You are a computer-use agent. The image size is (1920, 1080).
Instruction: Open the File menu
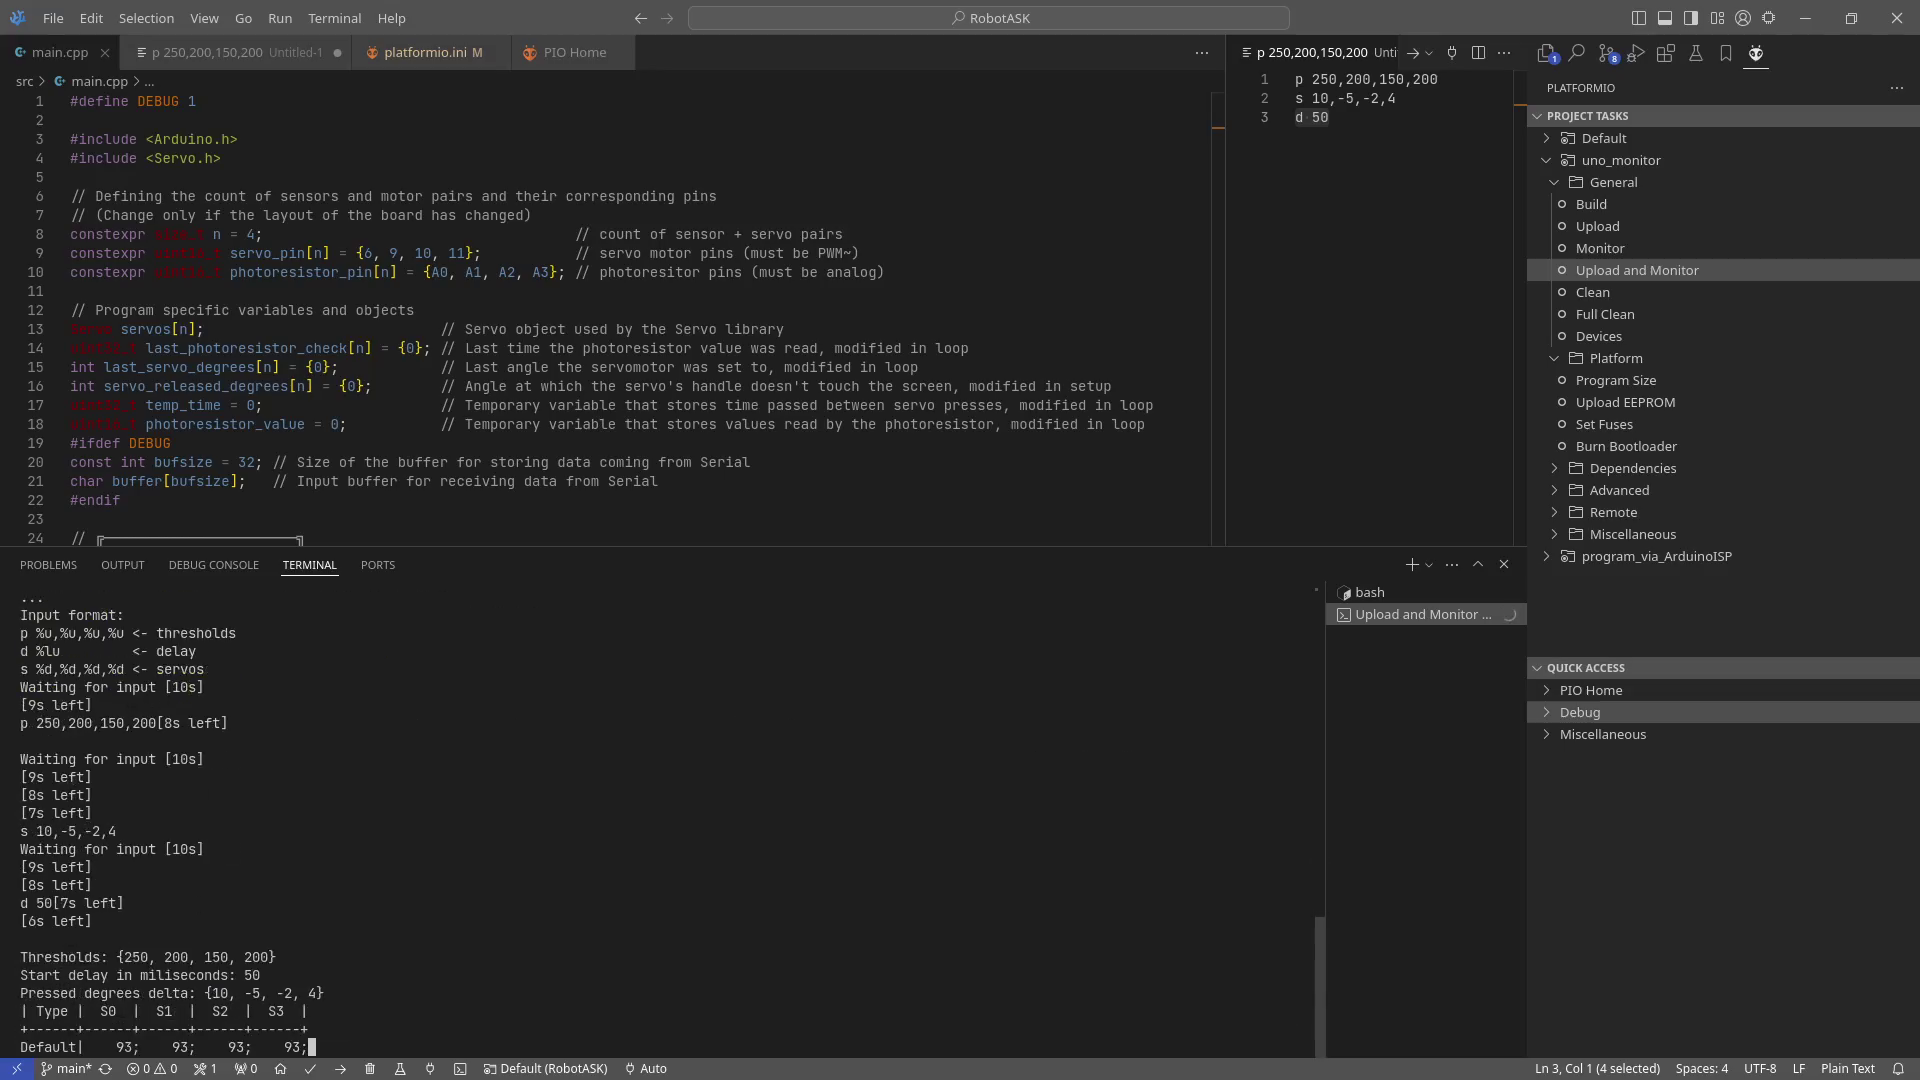53,18
